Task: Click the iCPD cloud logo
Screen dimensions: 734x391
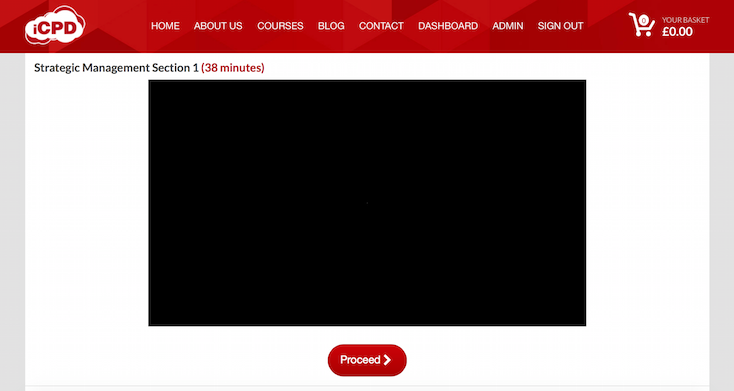Action: pyautogui.click(x=55, y=25)
